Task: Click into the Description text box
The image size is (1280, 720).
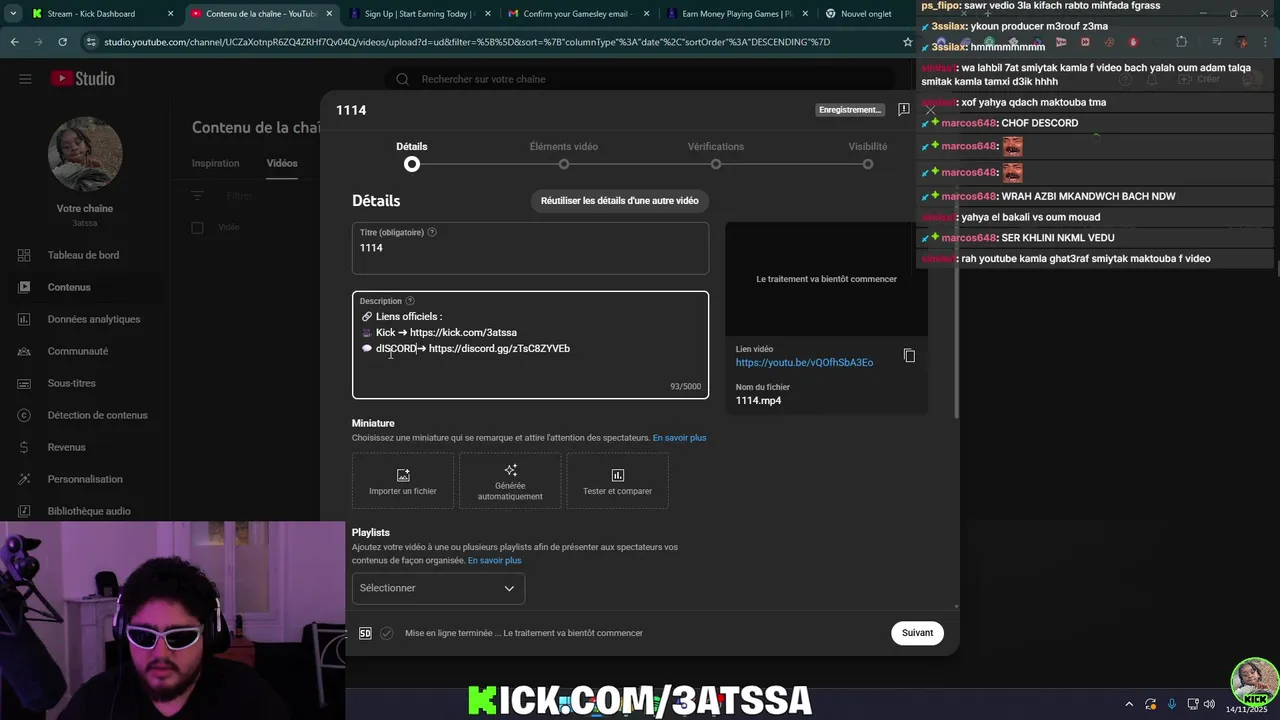Action: [530, 345]
